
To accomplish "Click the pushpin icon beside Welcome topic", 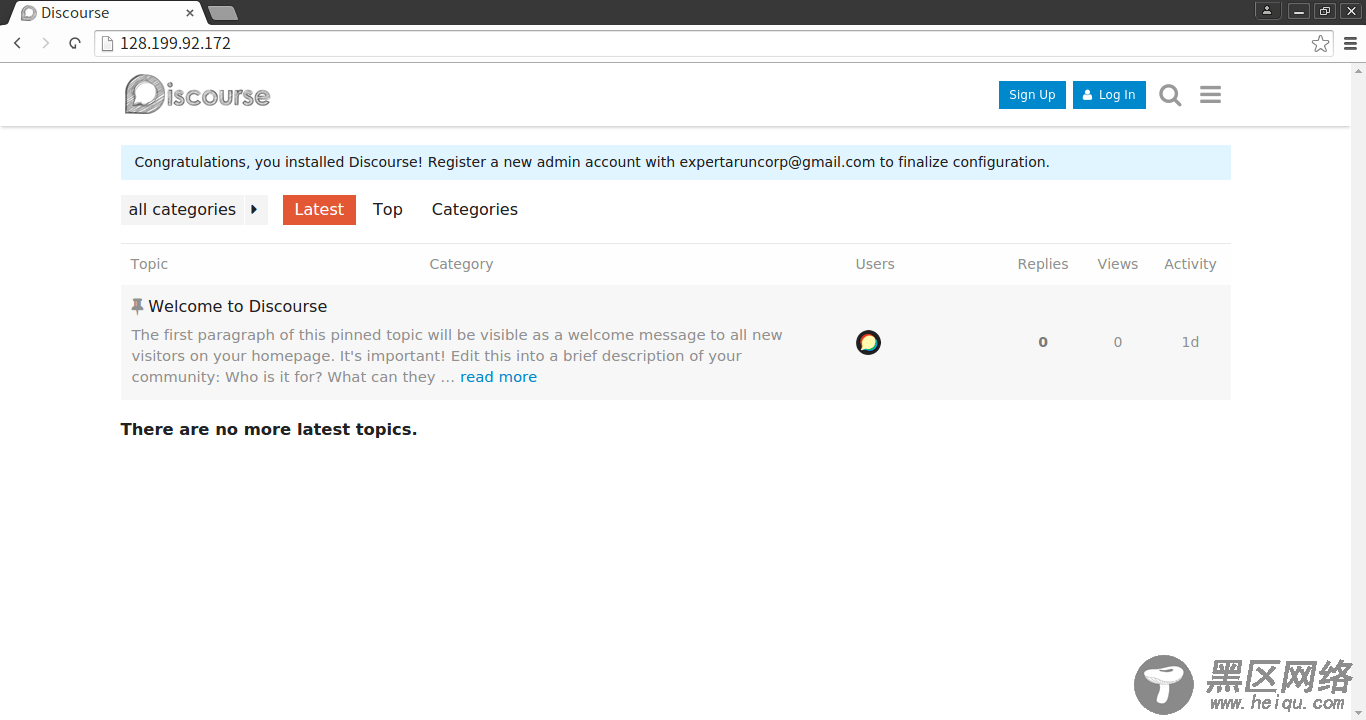I will tap(137, 306).
